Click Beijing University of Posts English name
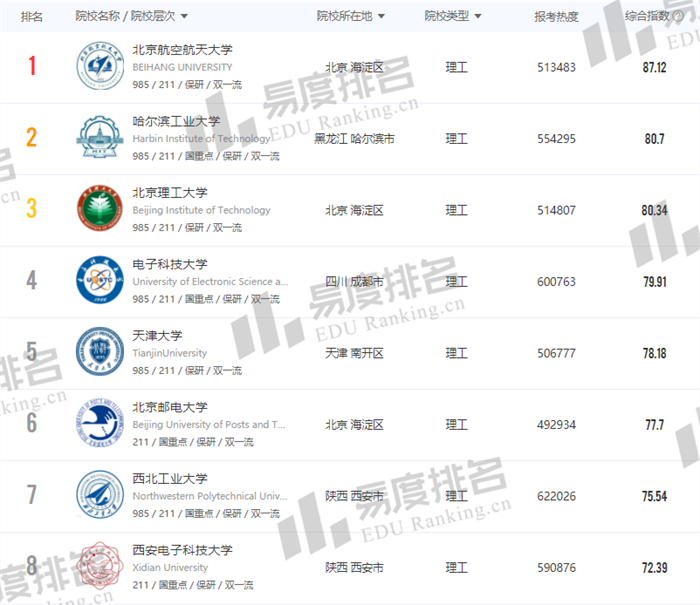The height and width of the screenshot is (605, 700). tap(208, 425)
